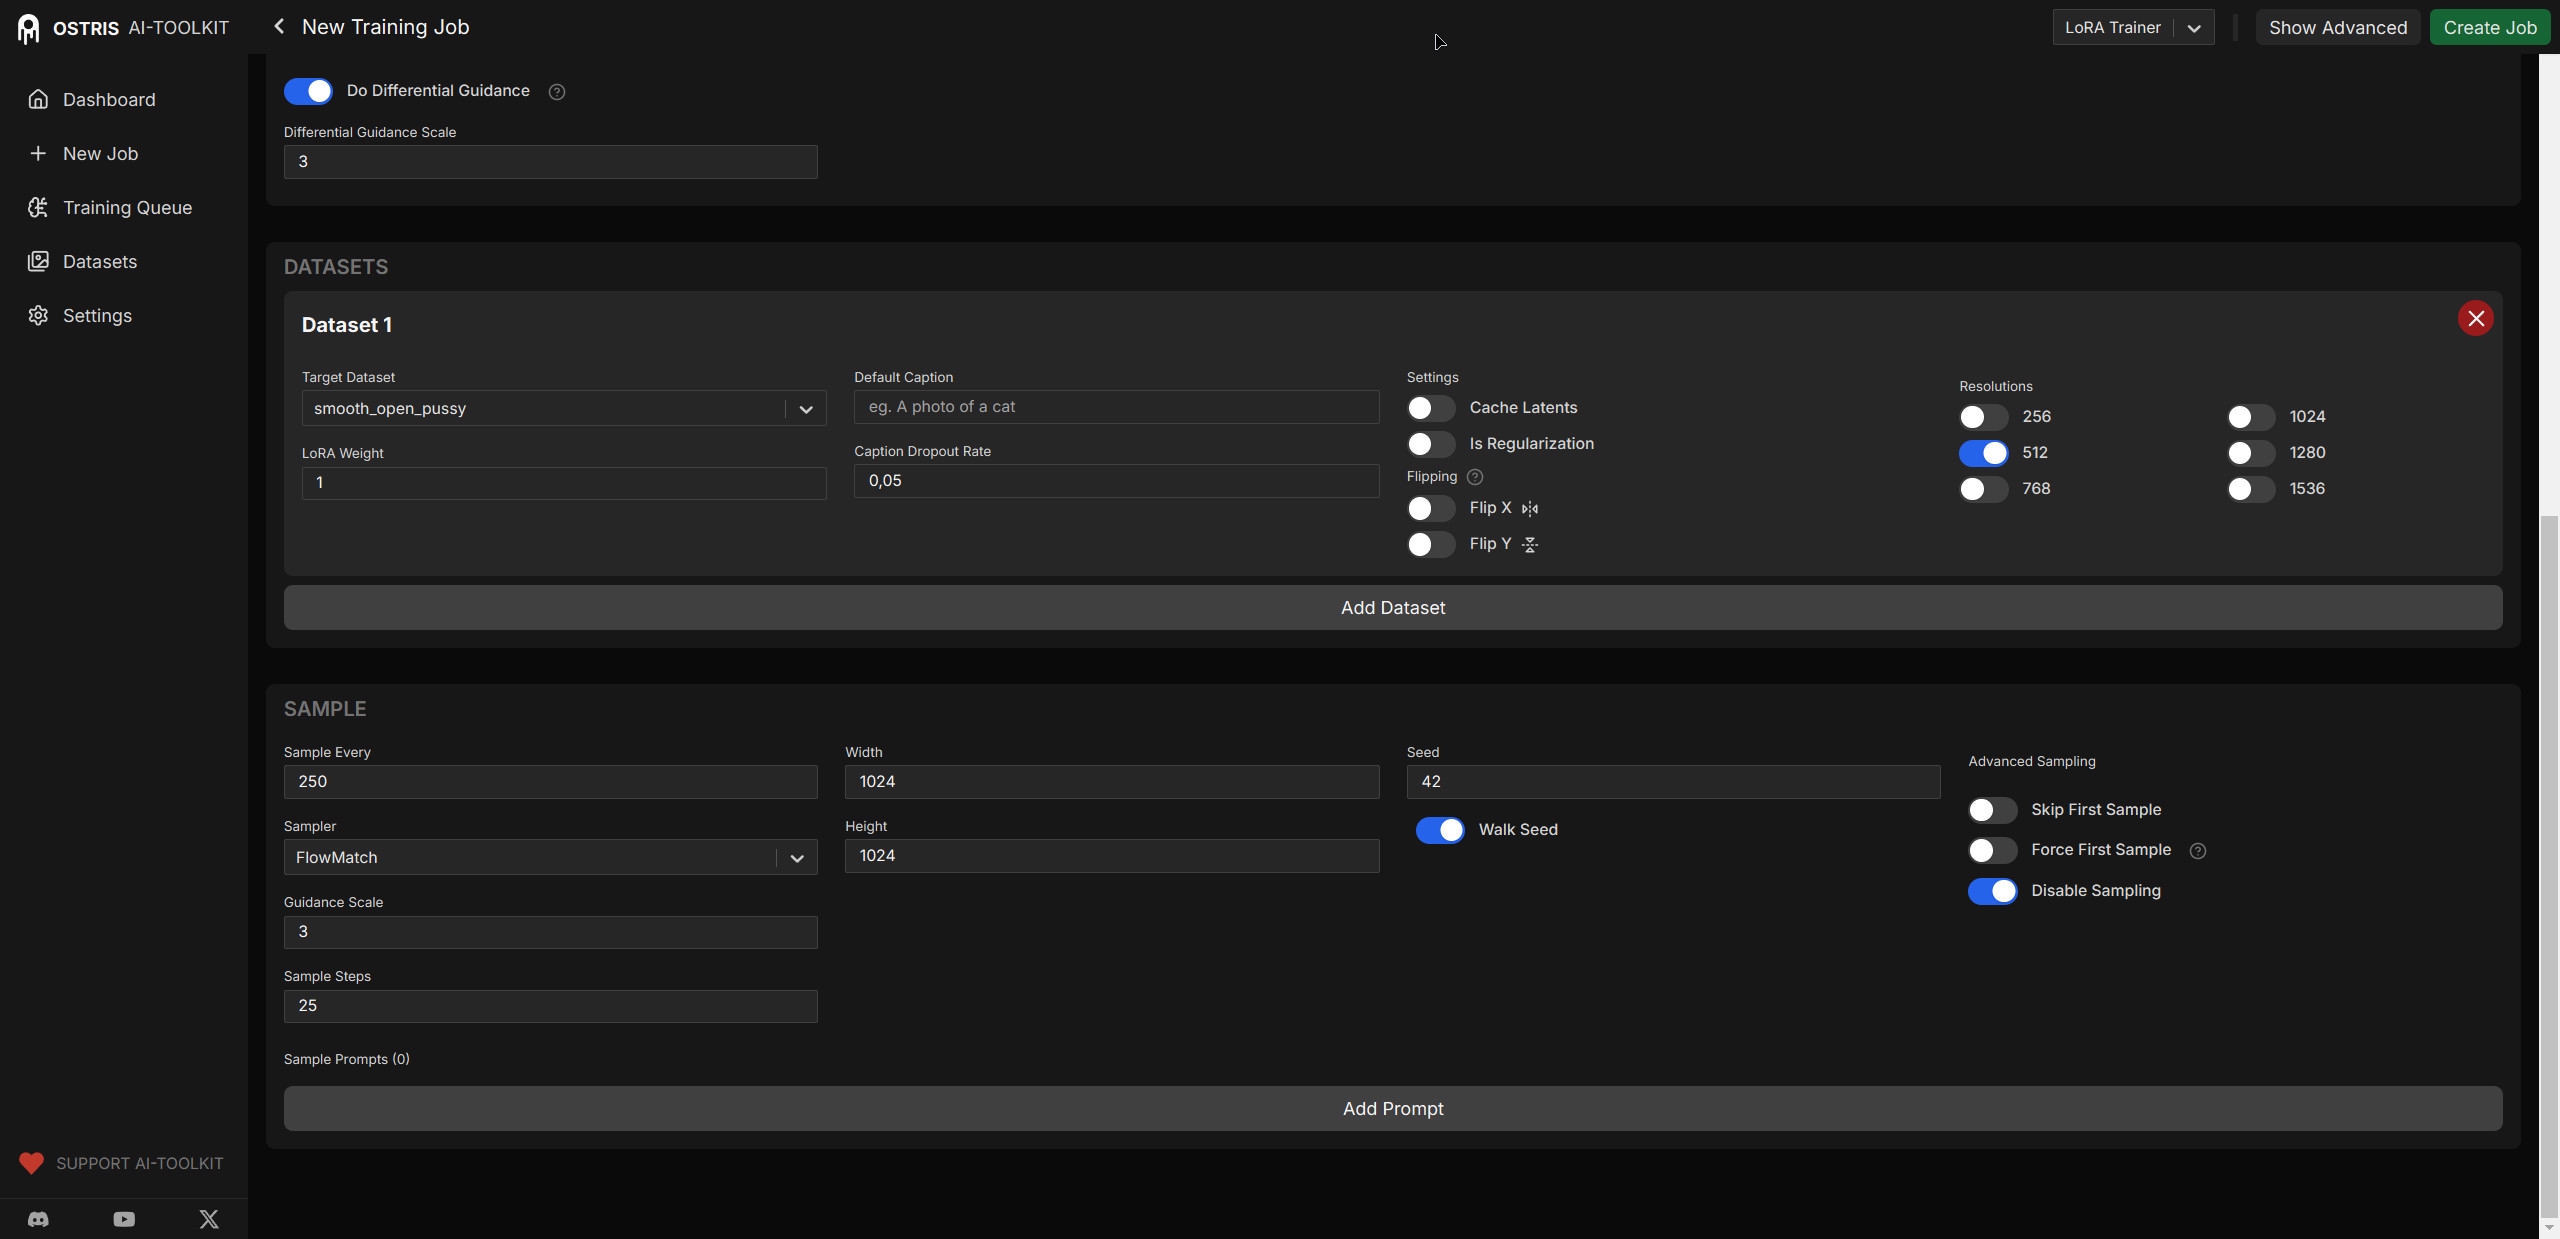The image size is (2560, 1239).
Task: Open YouTube icon in sidebar footer
Action: coord(124,1219)
